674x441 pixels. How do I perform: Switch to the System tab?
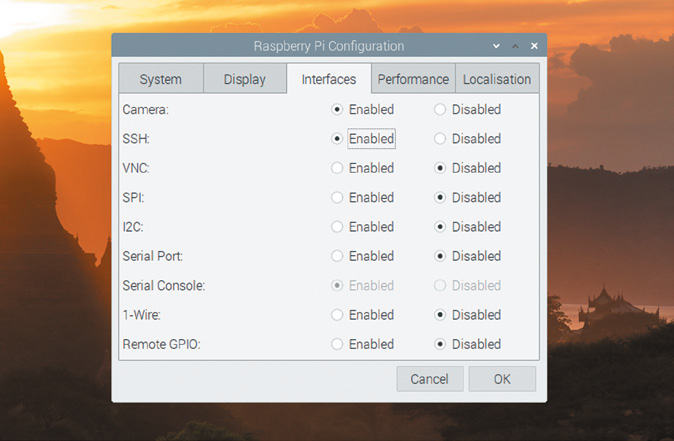pos(161,80)
